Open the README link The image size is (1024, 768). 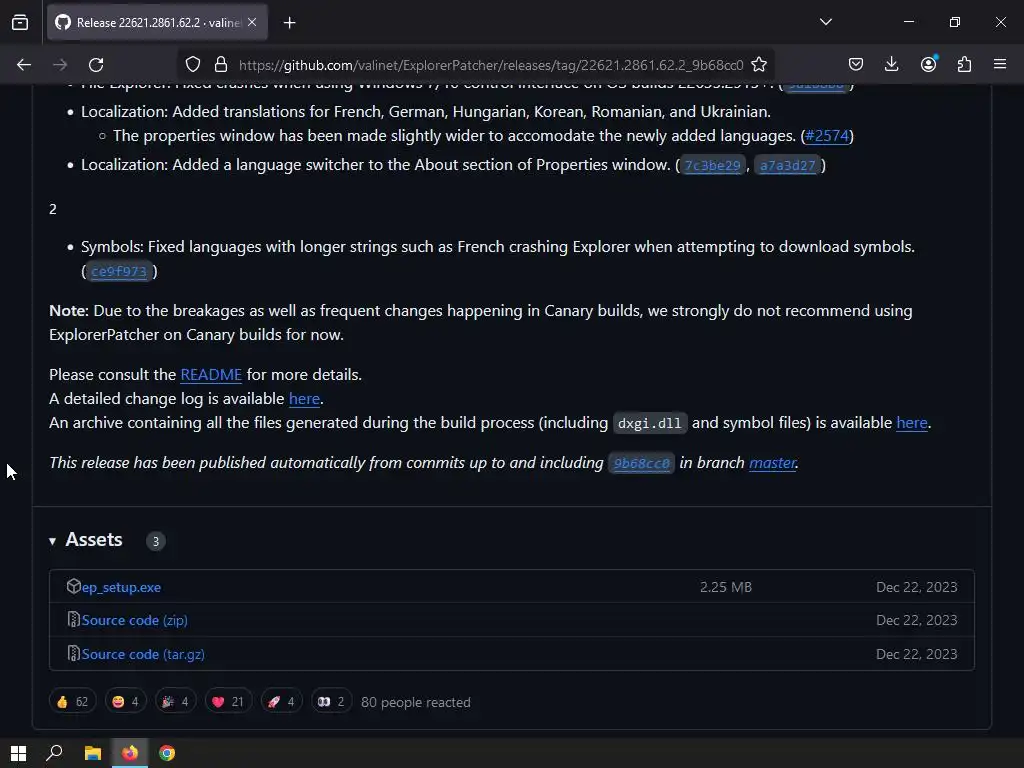coord(211,375)
